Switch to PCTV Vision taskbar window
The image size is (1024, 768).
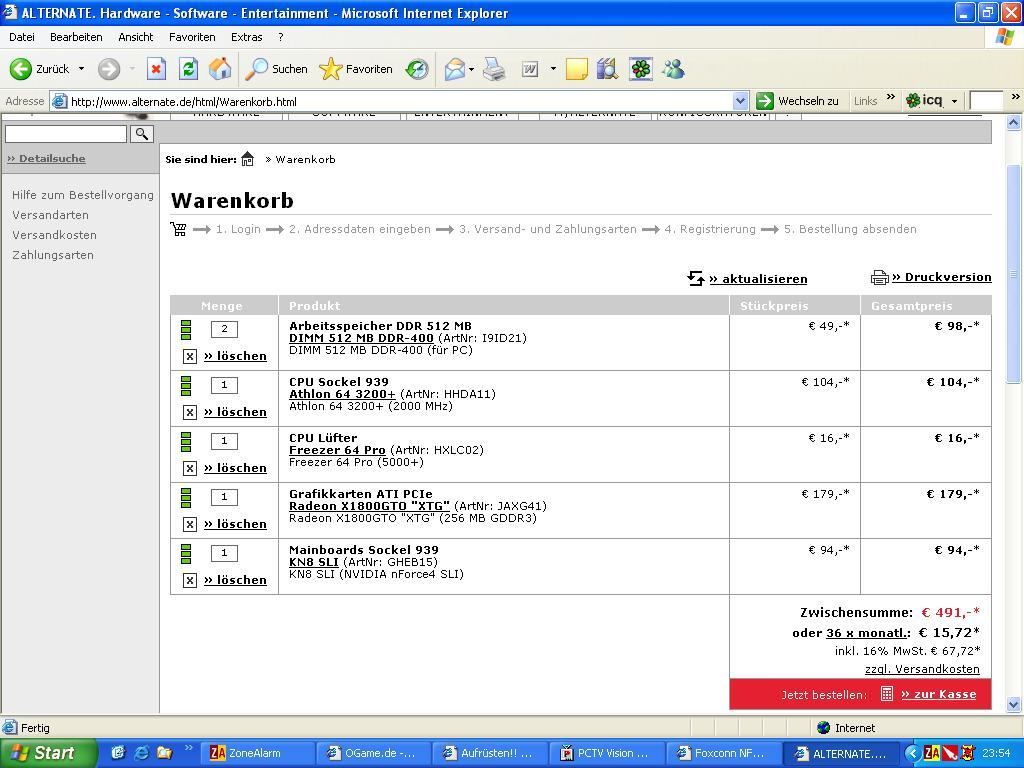(607, 753)
